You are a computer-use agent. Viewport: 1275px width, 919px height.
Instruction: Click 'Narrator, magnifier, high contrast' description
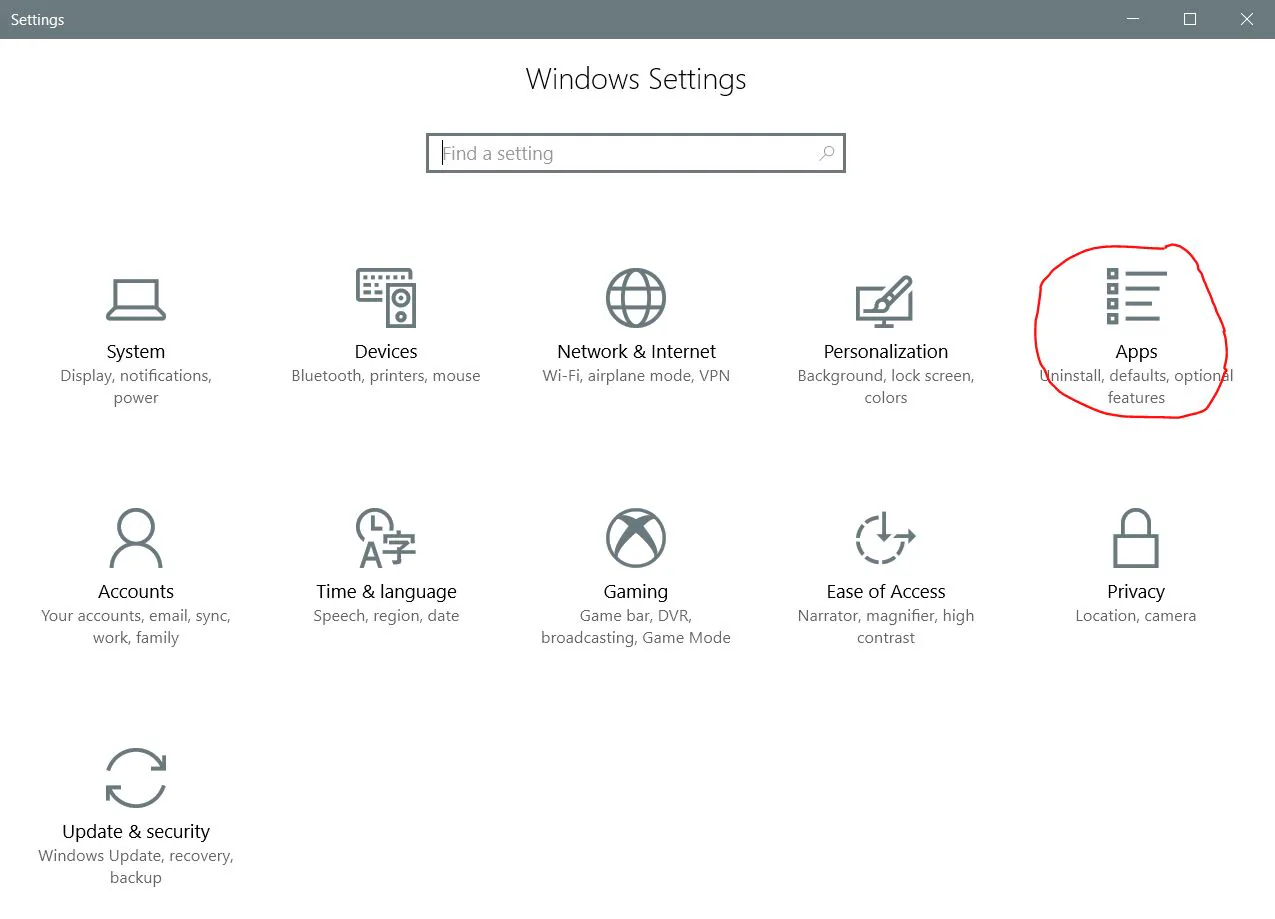(x=886, y=627)
